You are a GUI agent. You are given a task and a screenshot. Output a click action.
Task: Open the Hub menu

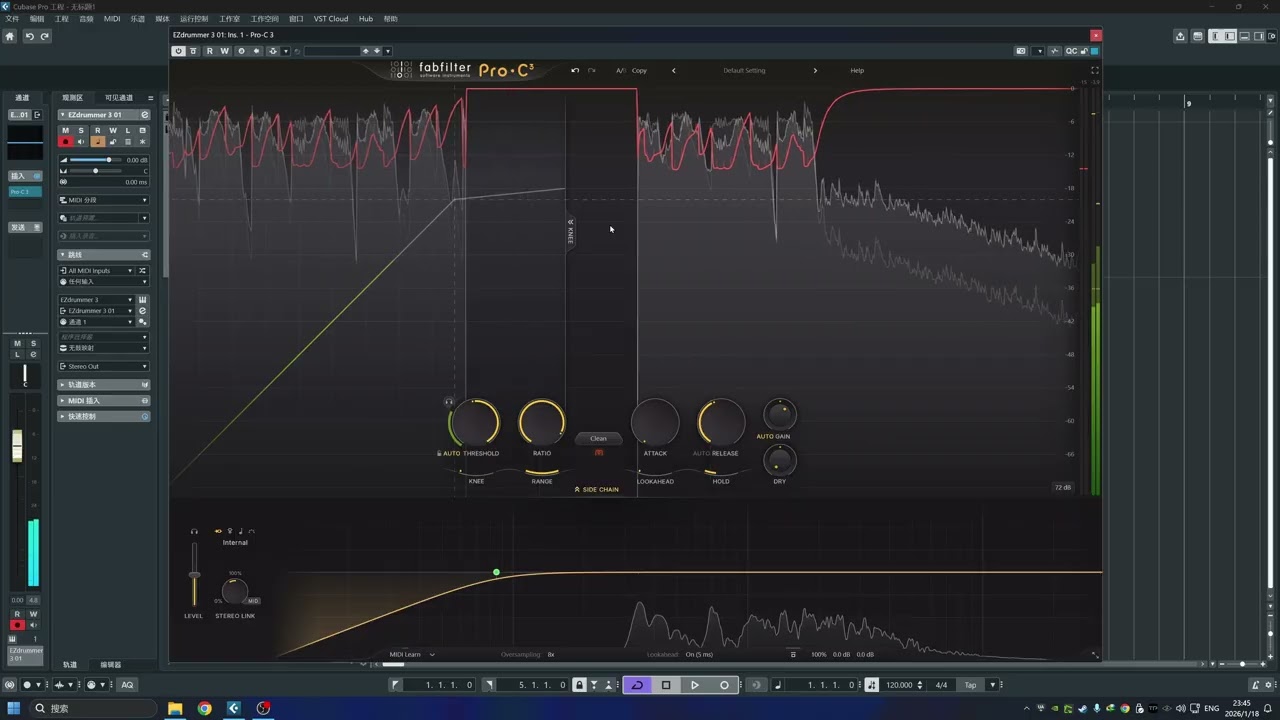[365, 19]
